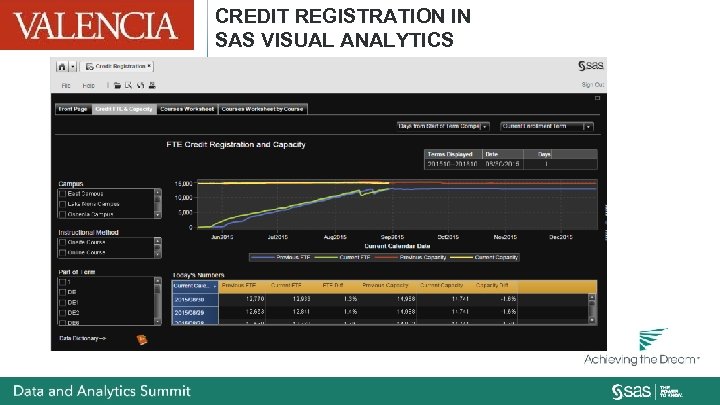The width and height of the screenshot is (720, 405).
Task: Click Campus list scroll up arrow
Action: coord(158,192)
